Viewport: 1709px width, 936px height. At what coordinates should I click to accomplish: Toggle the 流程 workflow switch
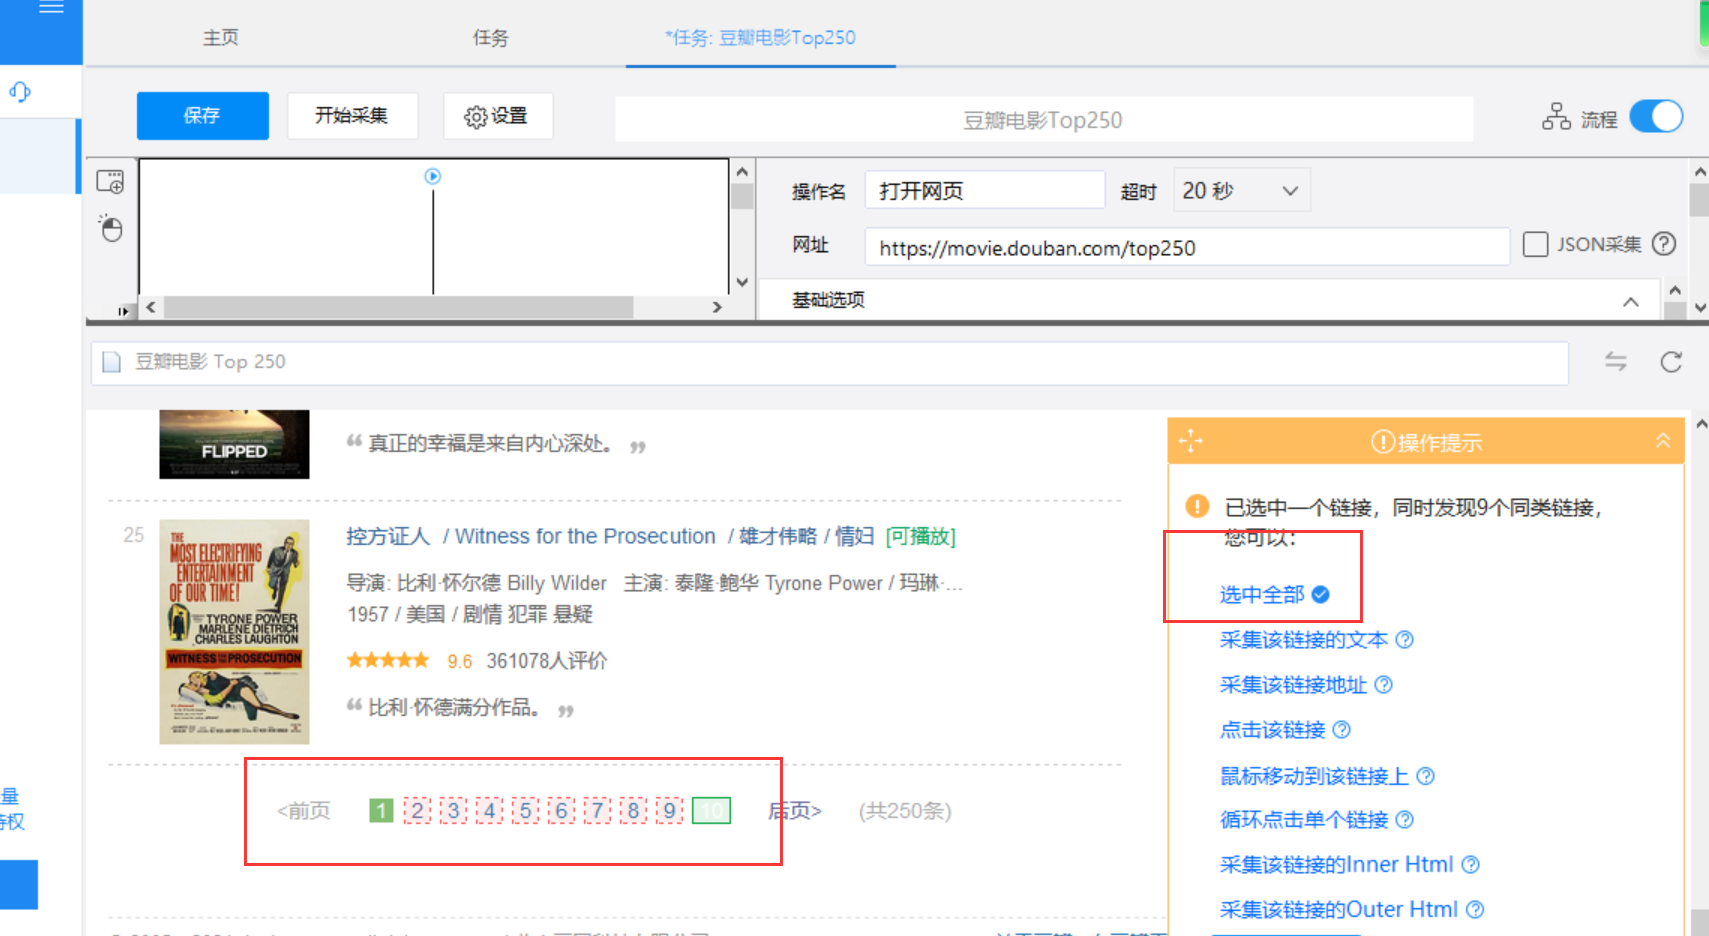click(x=1657, y=117)
